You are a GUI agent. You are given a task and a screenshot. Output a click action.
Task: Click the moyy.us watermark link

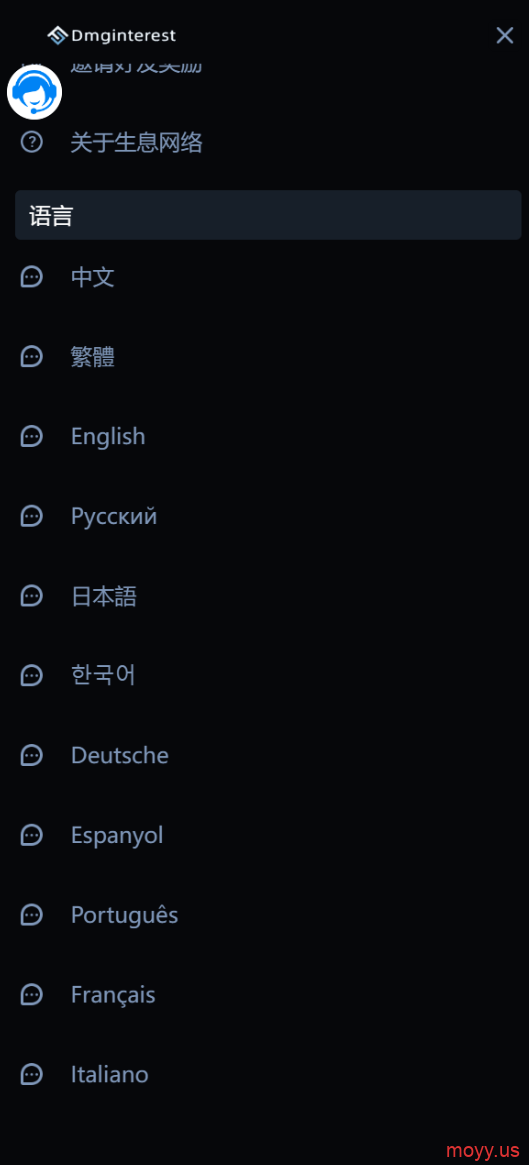point(483,1150)
